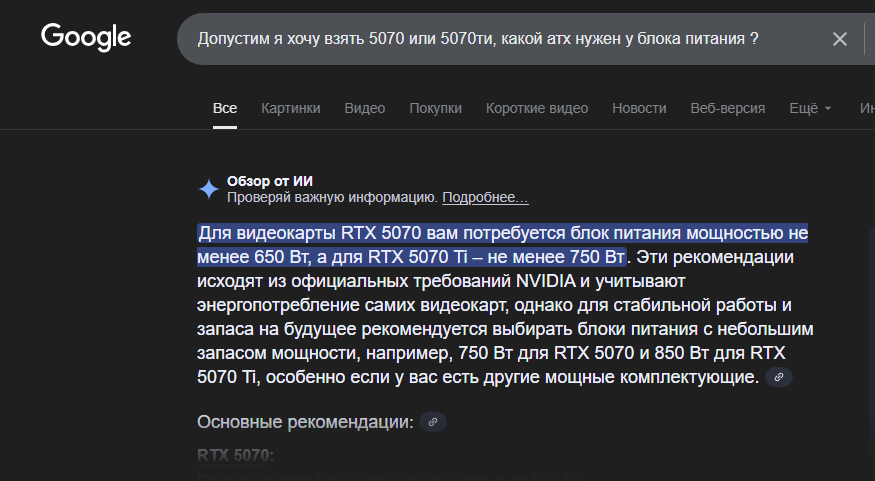The image size is (875, 481).
Task: Click the RTX 5070 heading
Action: (235, 455)
